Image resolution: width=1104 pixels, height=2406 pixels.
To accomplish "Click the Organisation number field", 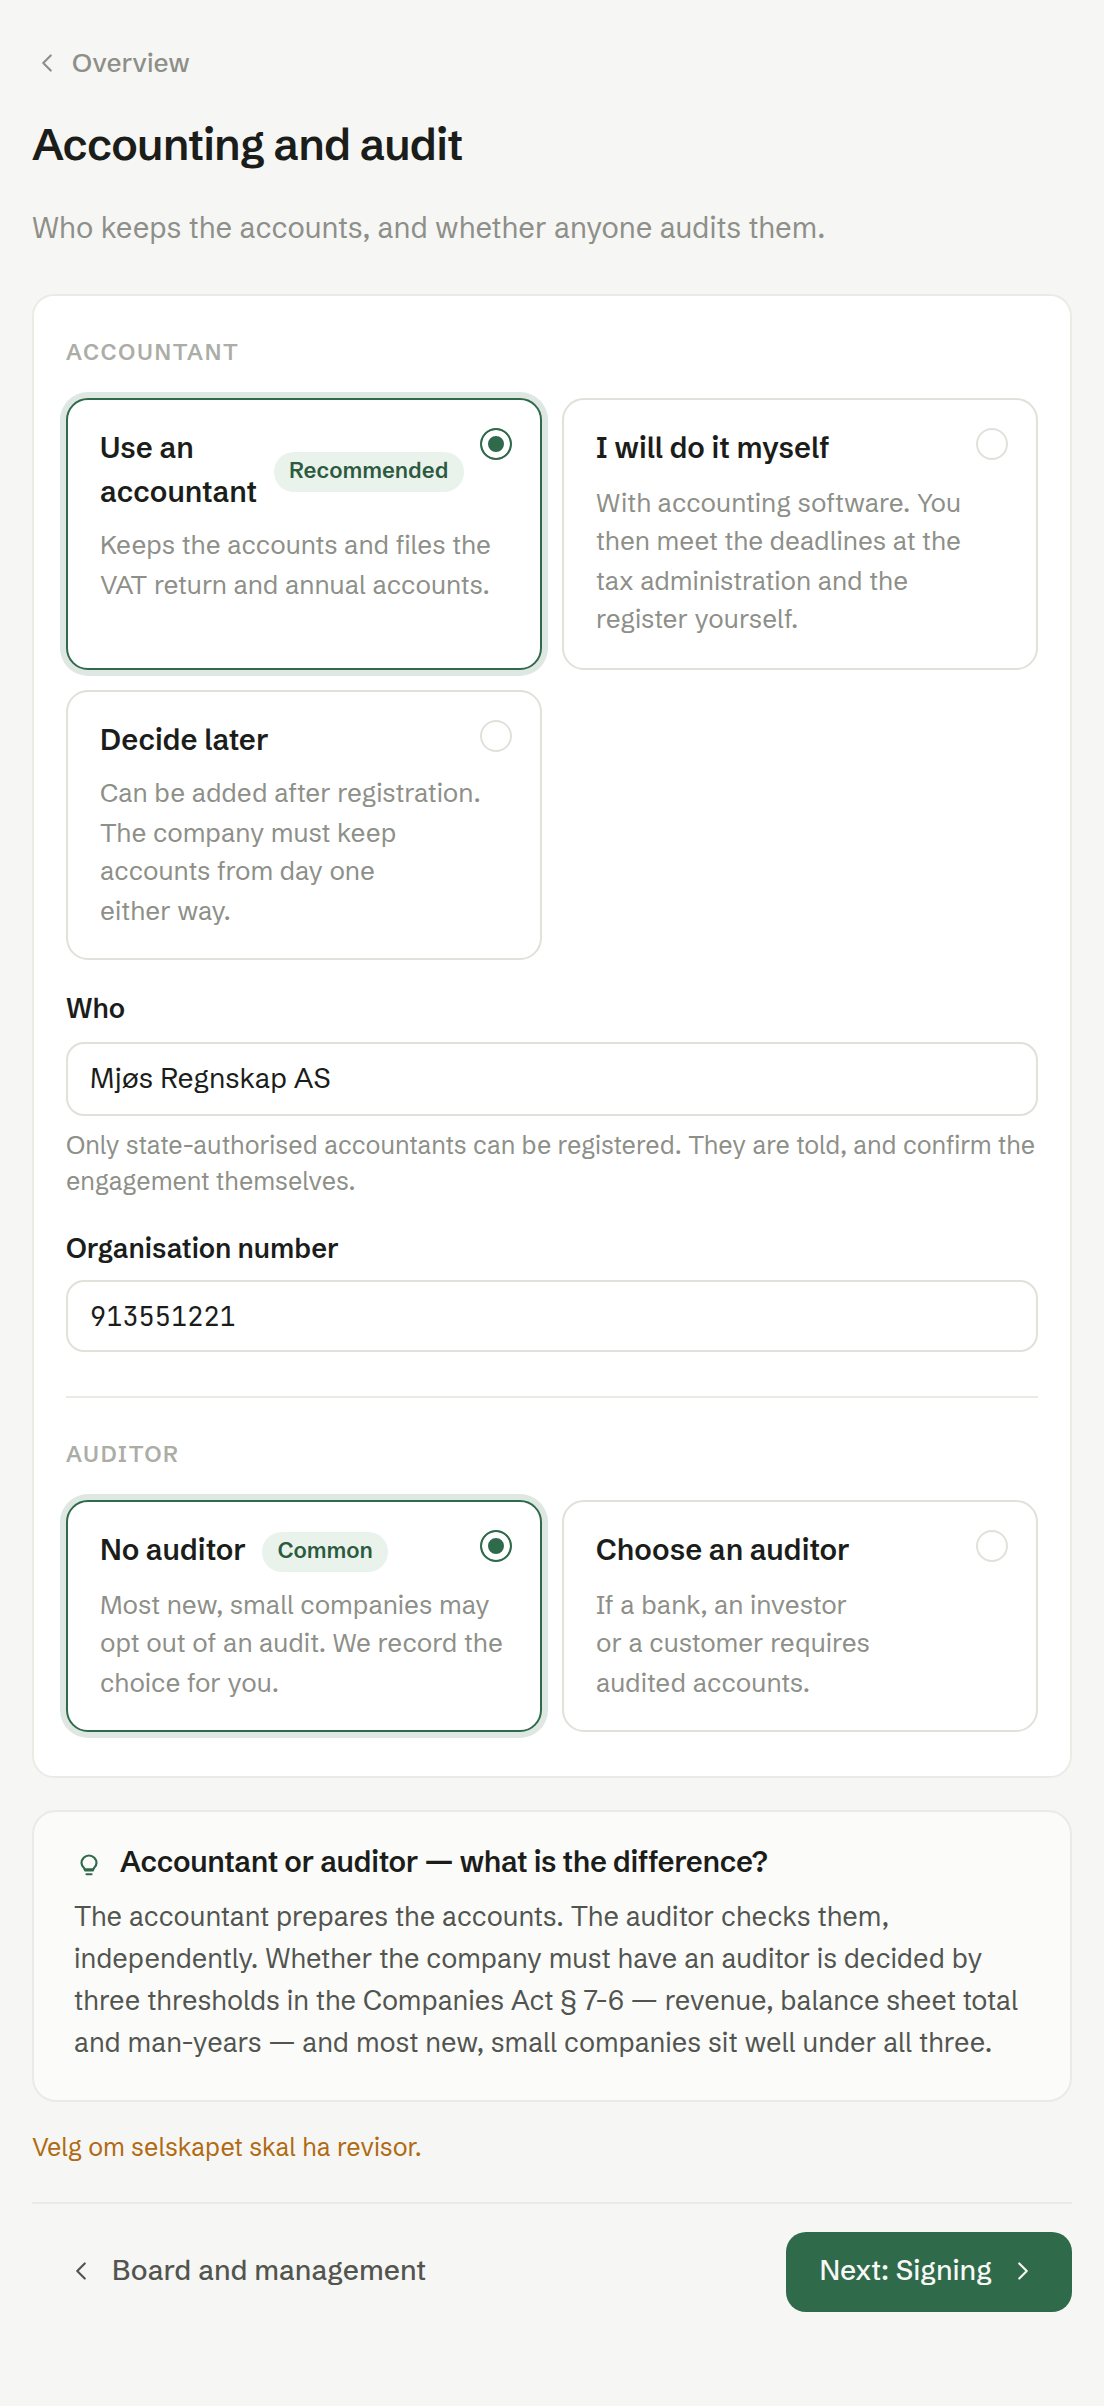I will pyautogui.click(x=552, y=1316).
